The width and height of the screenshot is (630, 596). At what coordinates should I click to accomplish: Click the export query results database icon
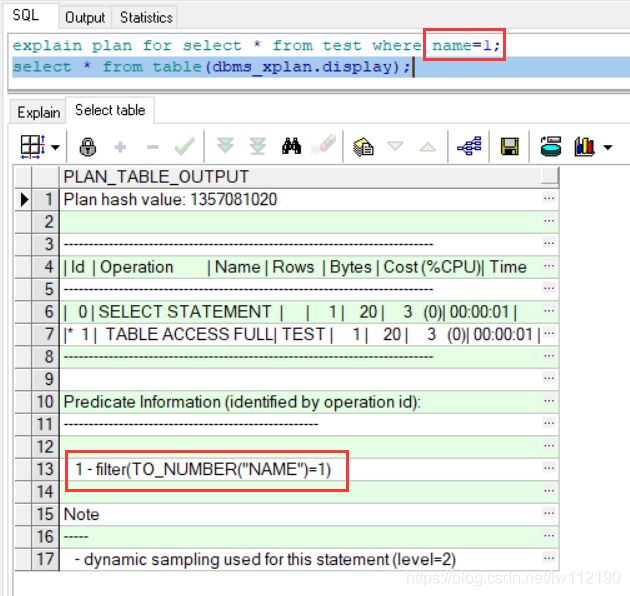tap(551, 146)
